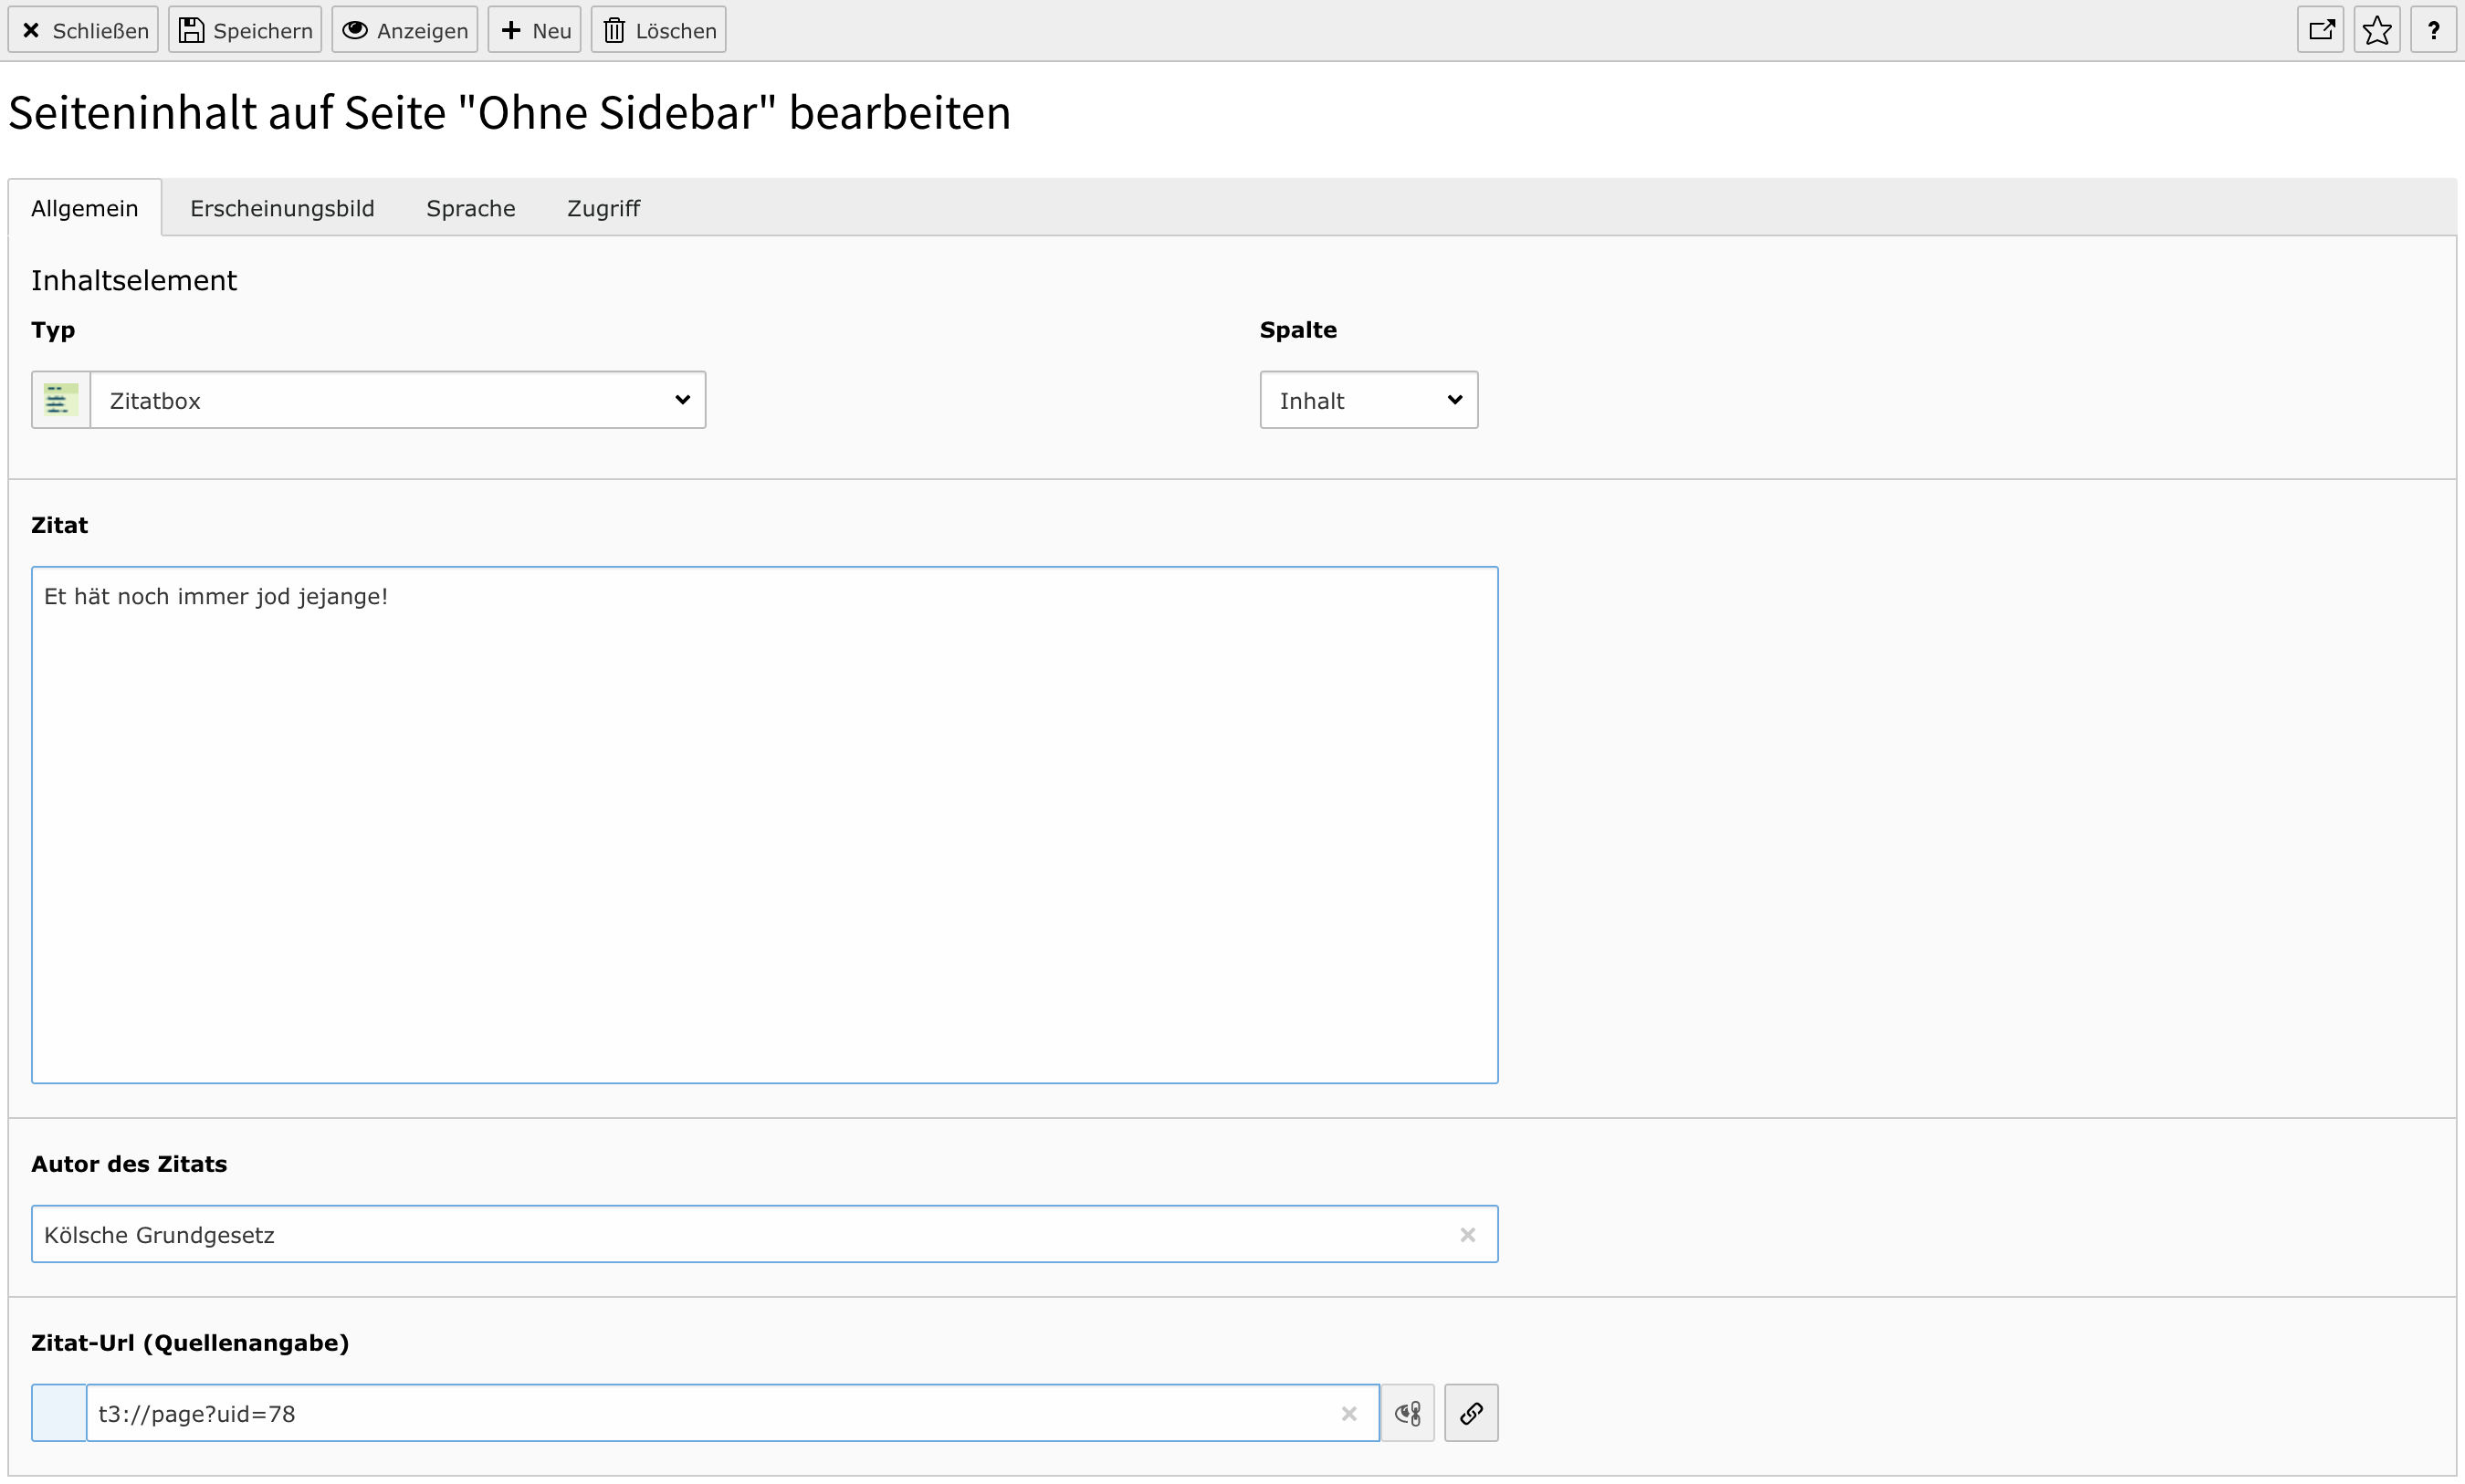Clear the Zitat-Url field value
The image size is (2465, 1484).
1349,1414
